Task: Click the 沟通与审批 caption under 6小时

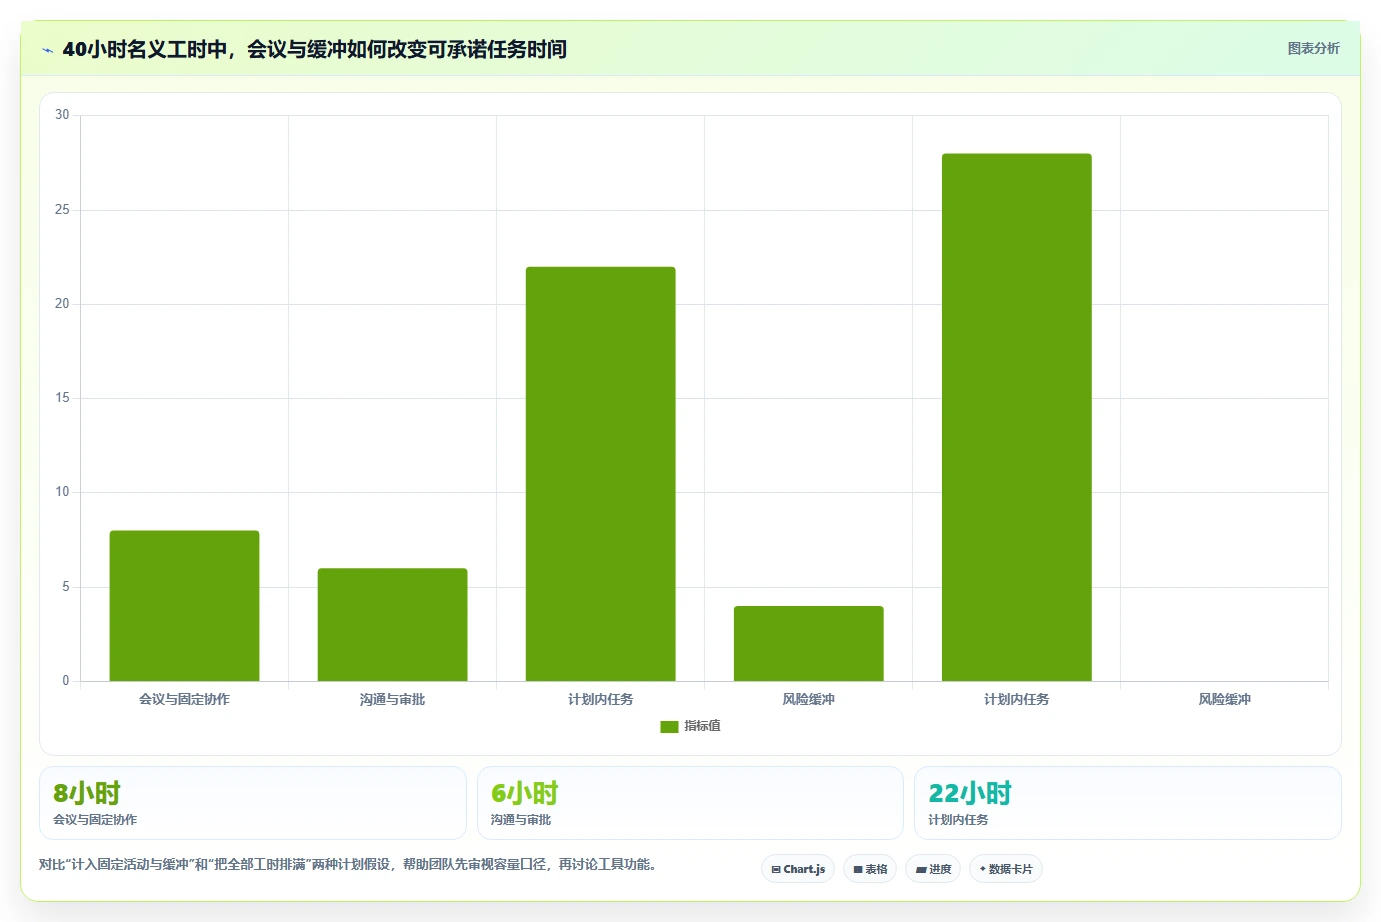Action: [x=521, y=820]
